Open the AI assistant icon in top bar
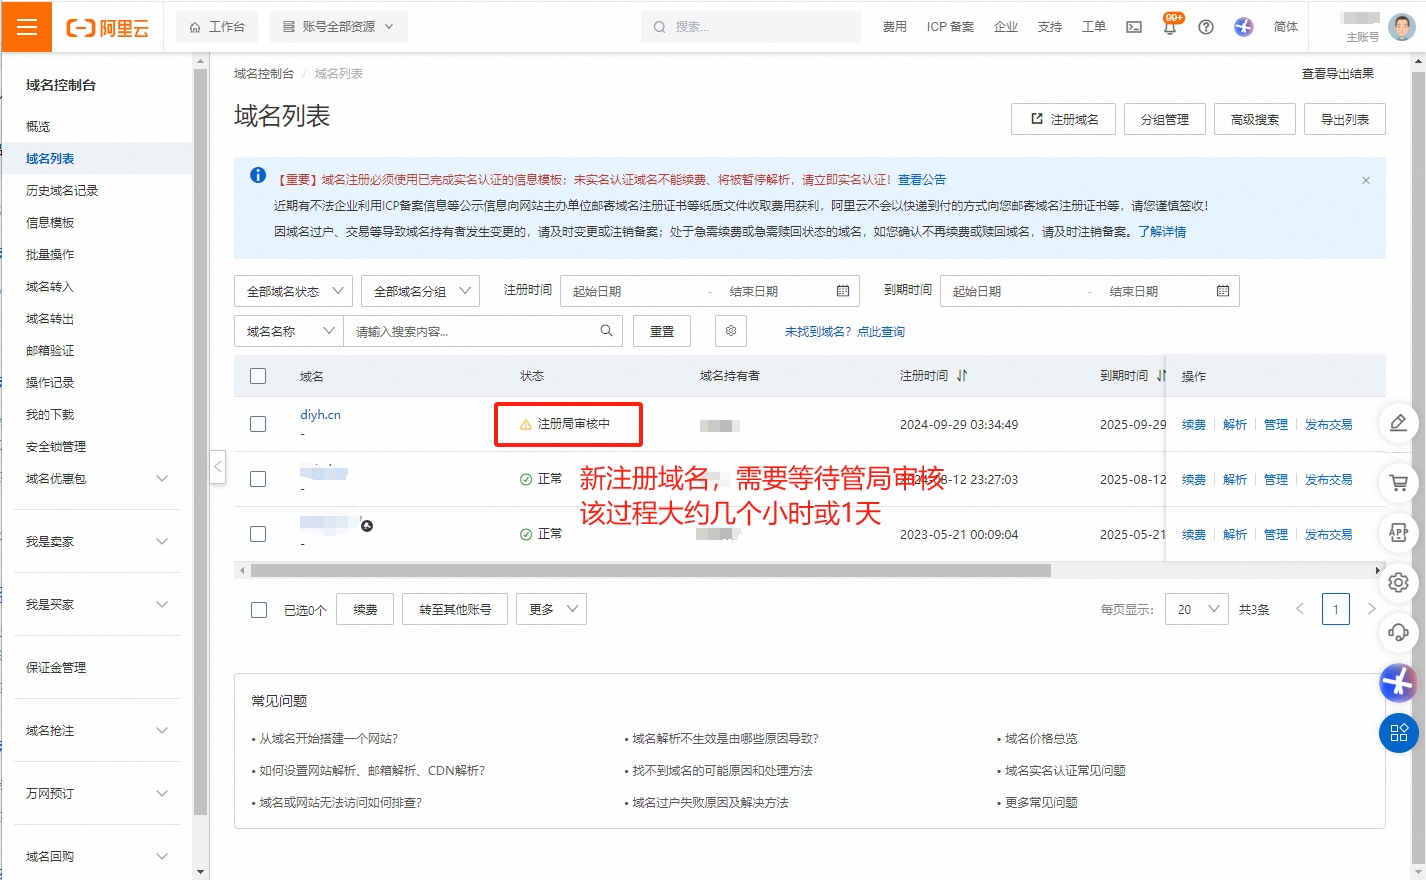This screenshot has width=1426, height=880. [1242, 27]
